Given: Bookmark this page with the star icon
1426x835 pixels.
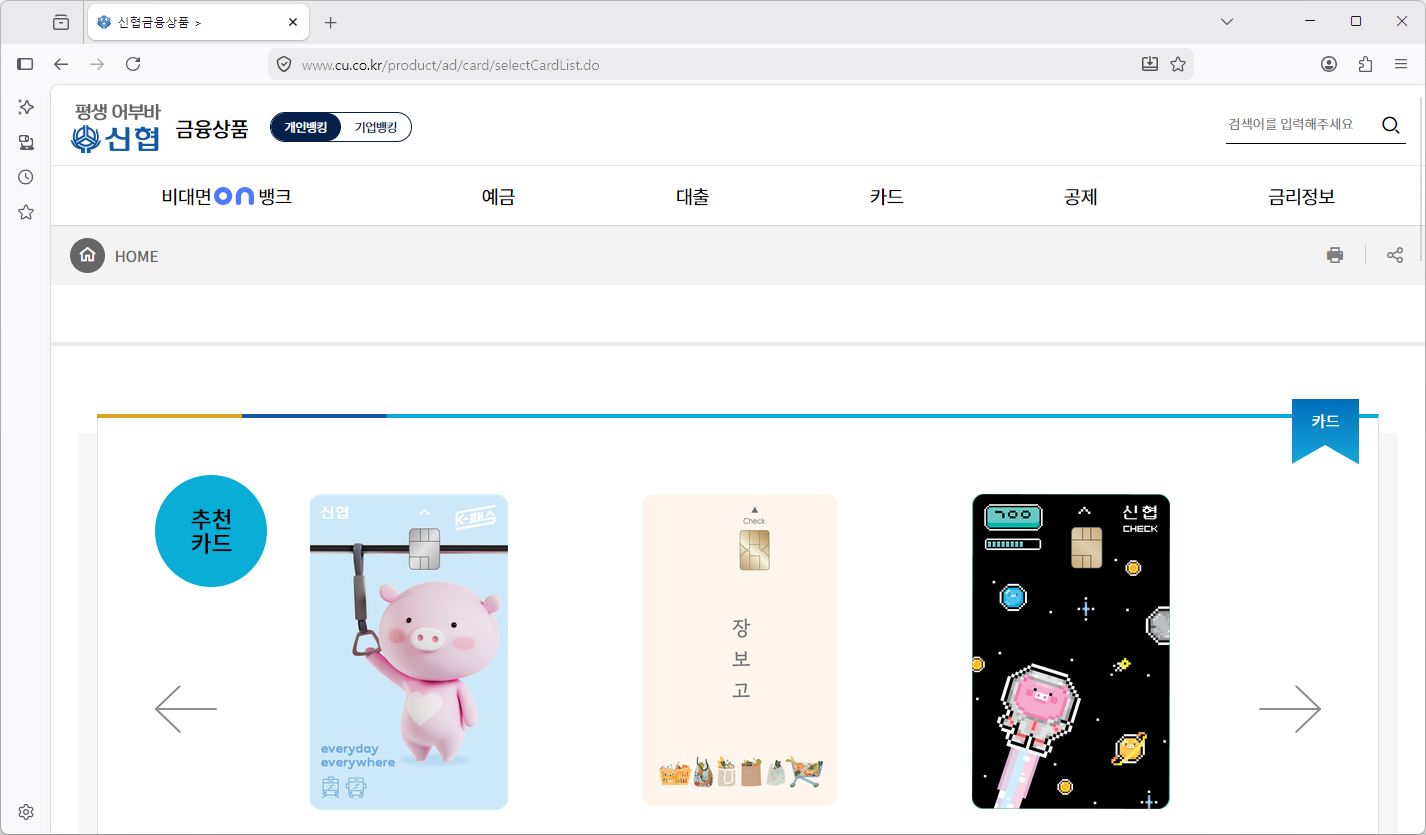Looking at the screenshot, I should tap(1178, 64).
